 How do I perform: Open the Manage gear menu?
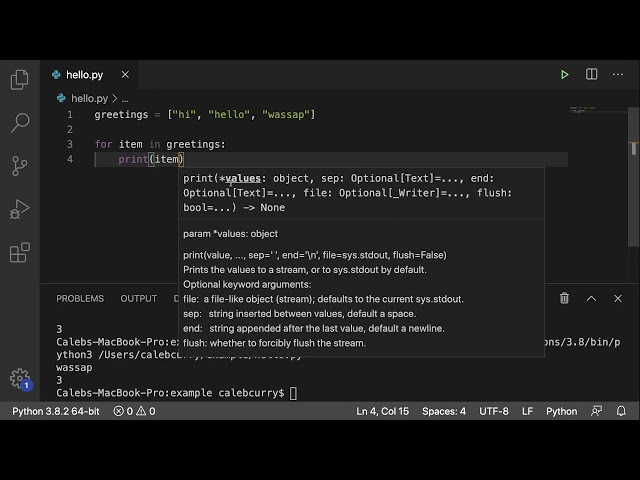click(x=20, y=378)
